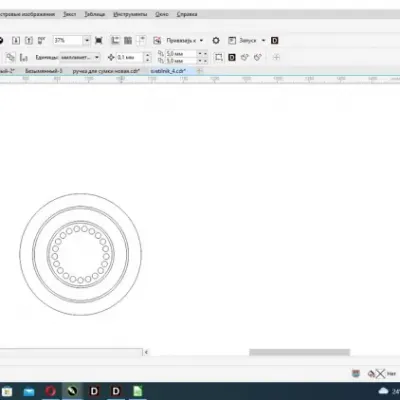
Task: Open options via the gear icon
Action: pos(216,40)
